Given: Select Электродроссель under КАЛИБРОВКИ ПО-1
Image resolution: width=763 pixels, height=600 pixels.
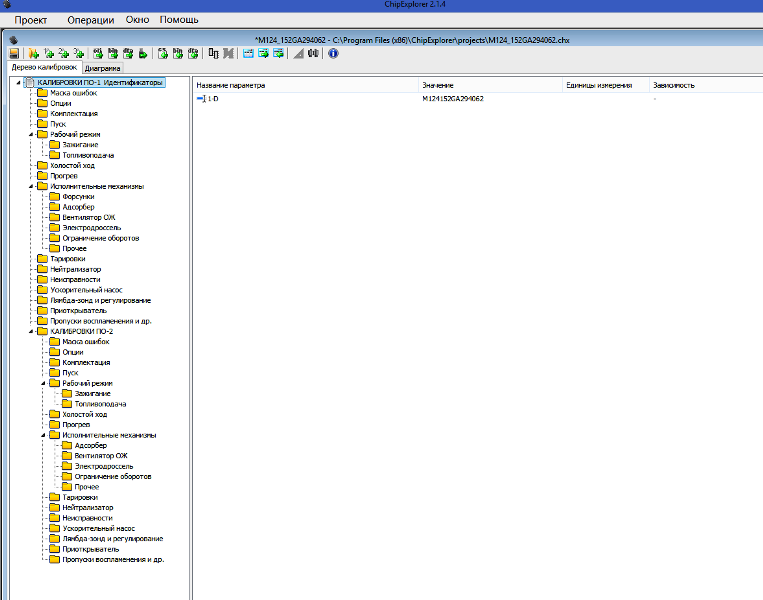Looking at the screenshot, I should click(91, 228).
